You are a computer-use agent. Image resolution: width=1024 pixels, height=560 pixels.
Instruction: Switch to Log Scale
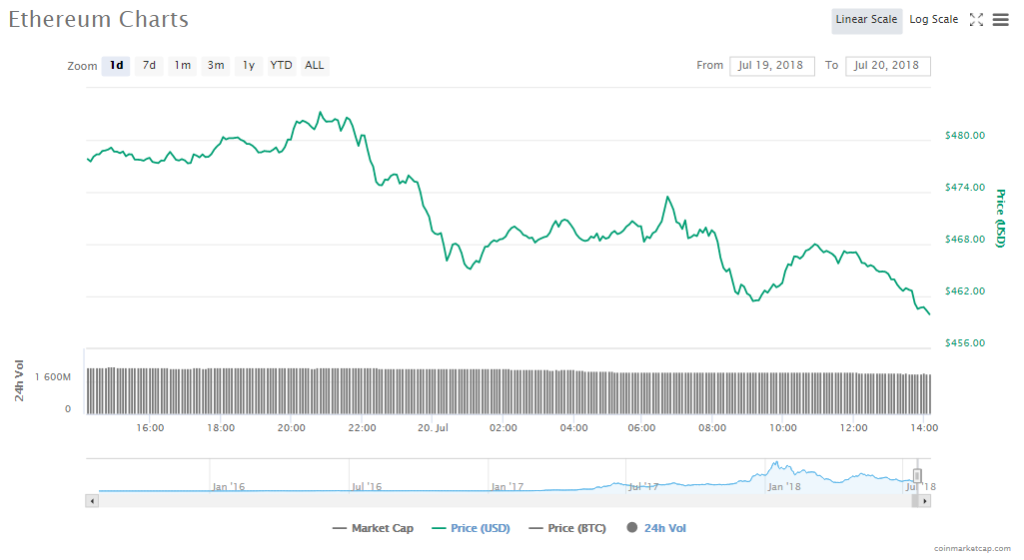pos(933,20)
